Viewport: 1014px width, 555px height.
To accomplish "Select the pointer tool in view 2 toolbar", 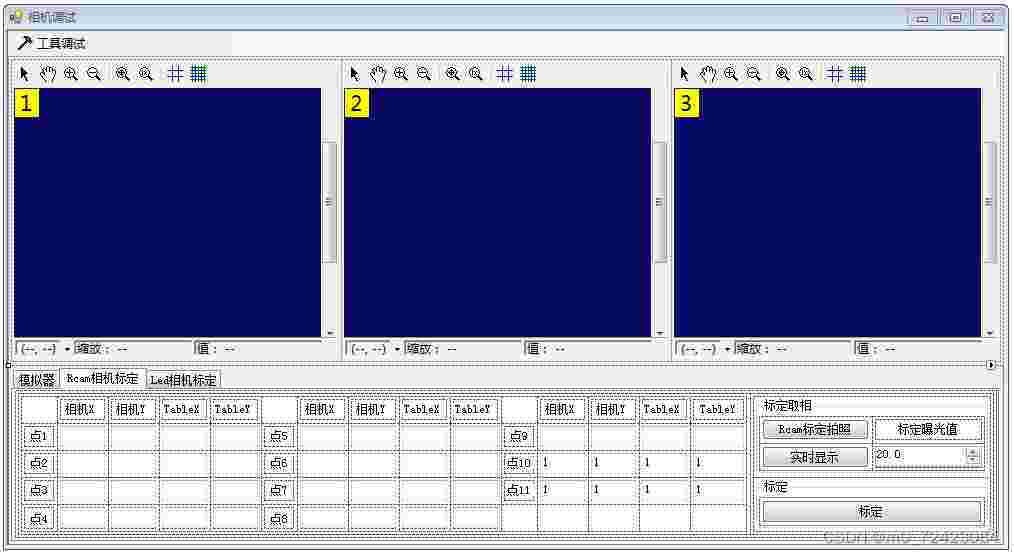I will click(x=354, y=74).
